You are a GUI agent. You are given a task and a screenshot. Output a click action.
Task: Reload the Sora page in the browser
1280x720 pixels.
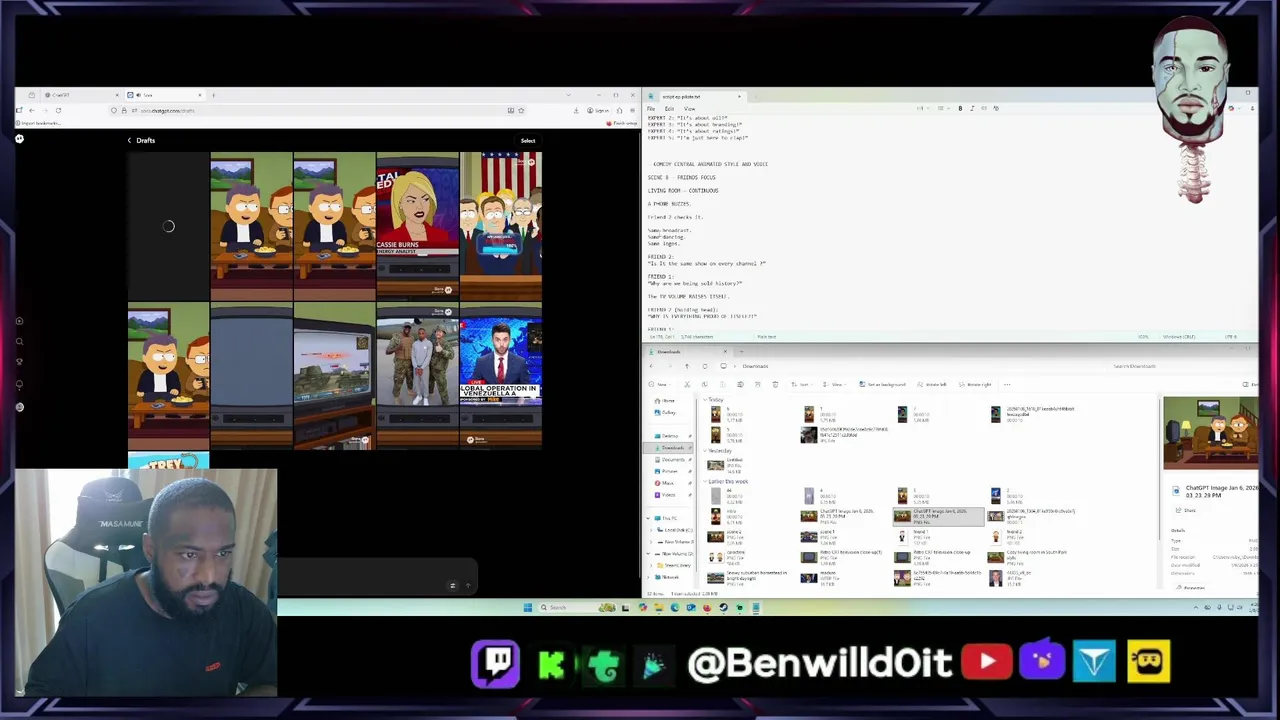point(58,110)
